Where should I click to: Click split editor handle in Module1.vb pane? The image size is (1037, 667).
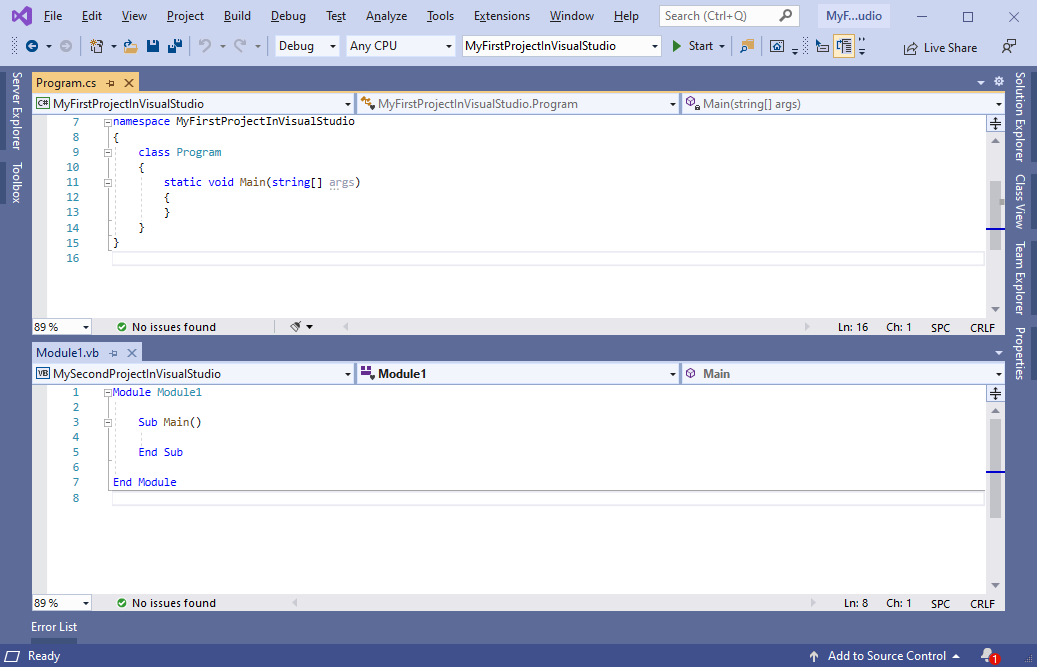995,394
